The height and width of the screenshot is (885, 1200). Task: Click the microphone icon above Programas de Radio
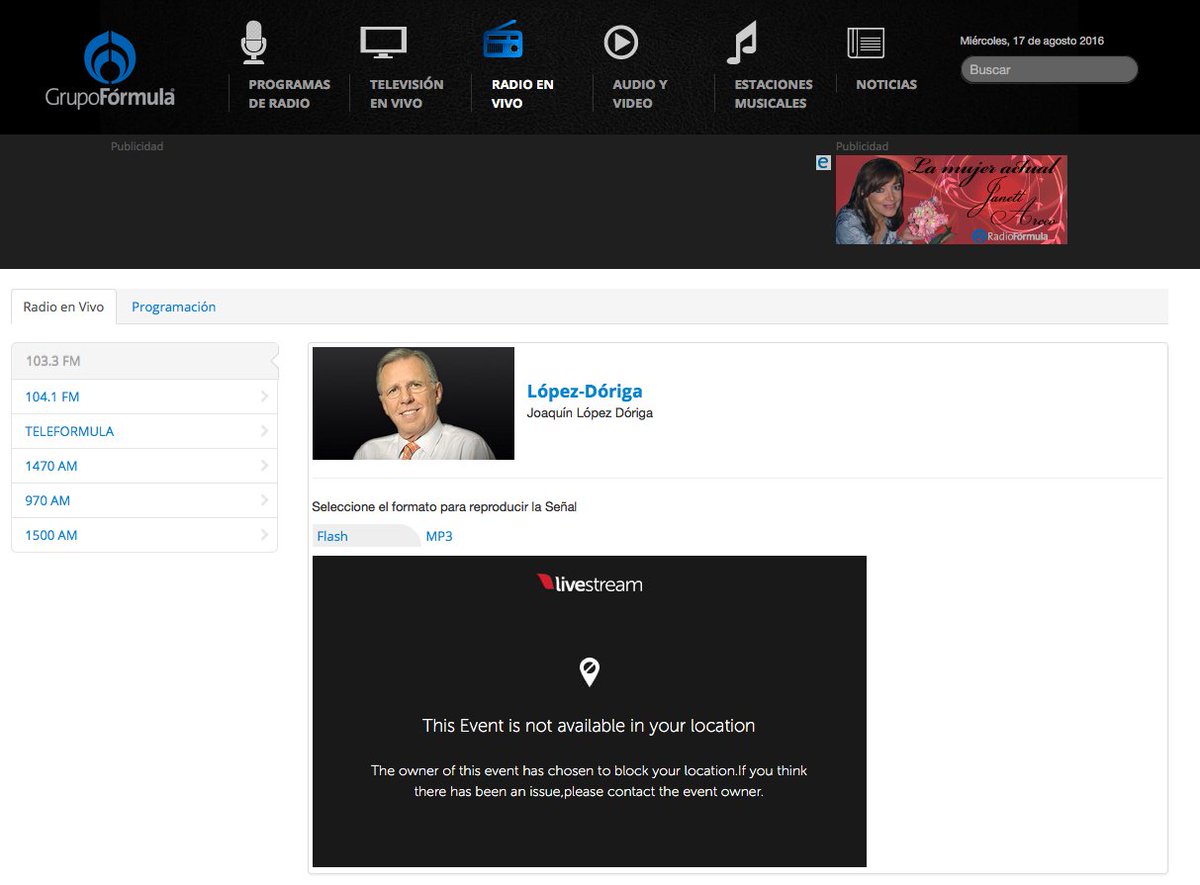(x=254, y=42)
